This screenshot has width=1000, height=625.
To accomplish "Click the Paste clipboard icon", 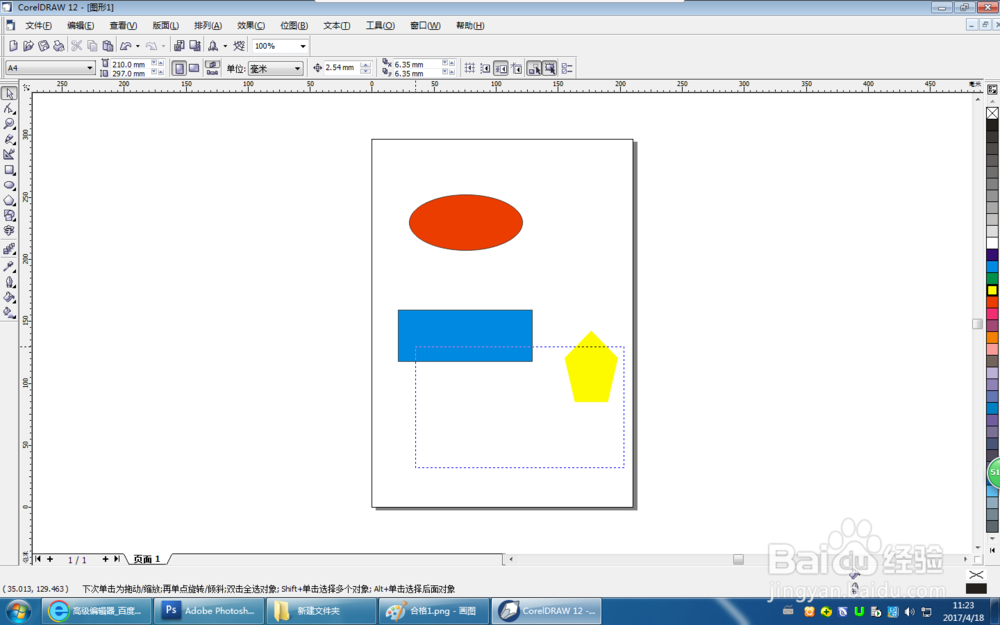I will pyautogui.click(x=108, y=46).
